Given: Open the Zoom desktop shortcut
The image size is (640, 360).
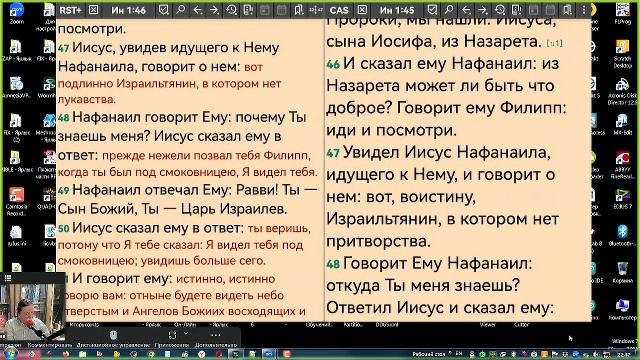Looking at the screenshot, I should click(x=16, y=13).
